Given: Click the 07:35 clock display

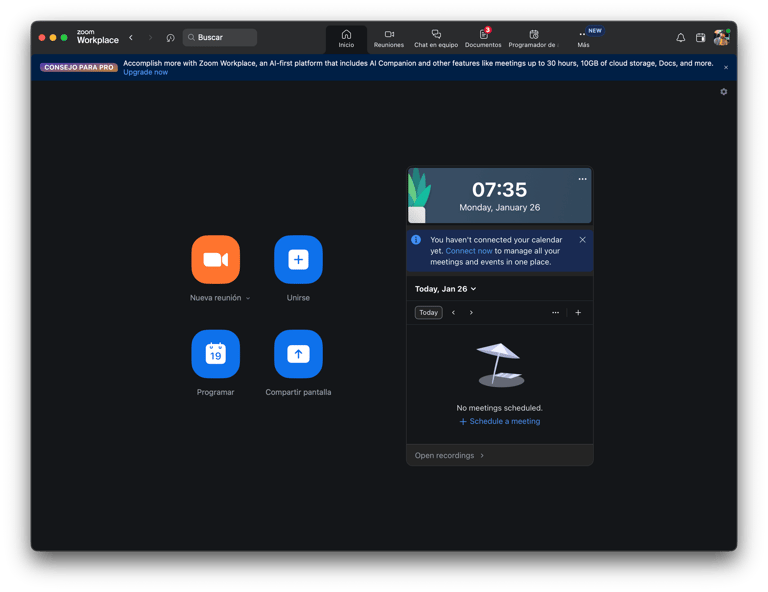Looking at the screenshot, I should point(500,189).
